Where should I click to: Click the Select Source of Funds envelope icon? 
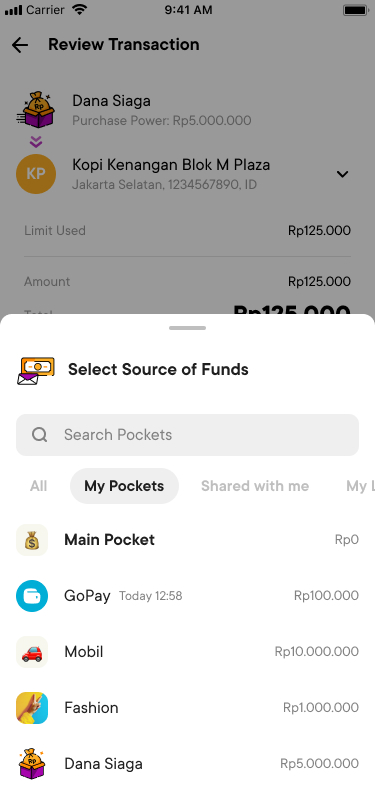(x=36, y=370)
